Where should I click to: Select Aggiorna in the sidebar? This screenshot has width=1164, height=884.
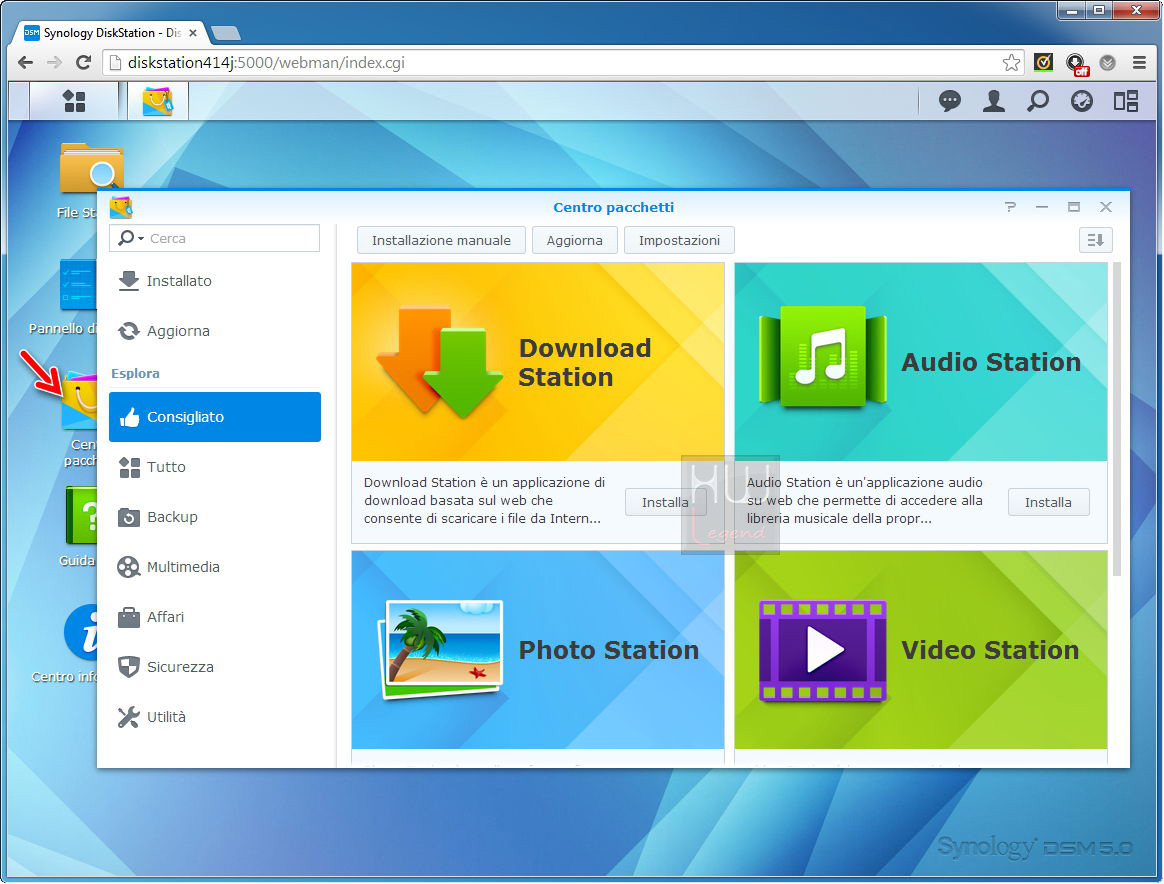[x=215, y=331]
